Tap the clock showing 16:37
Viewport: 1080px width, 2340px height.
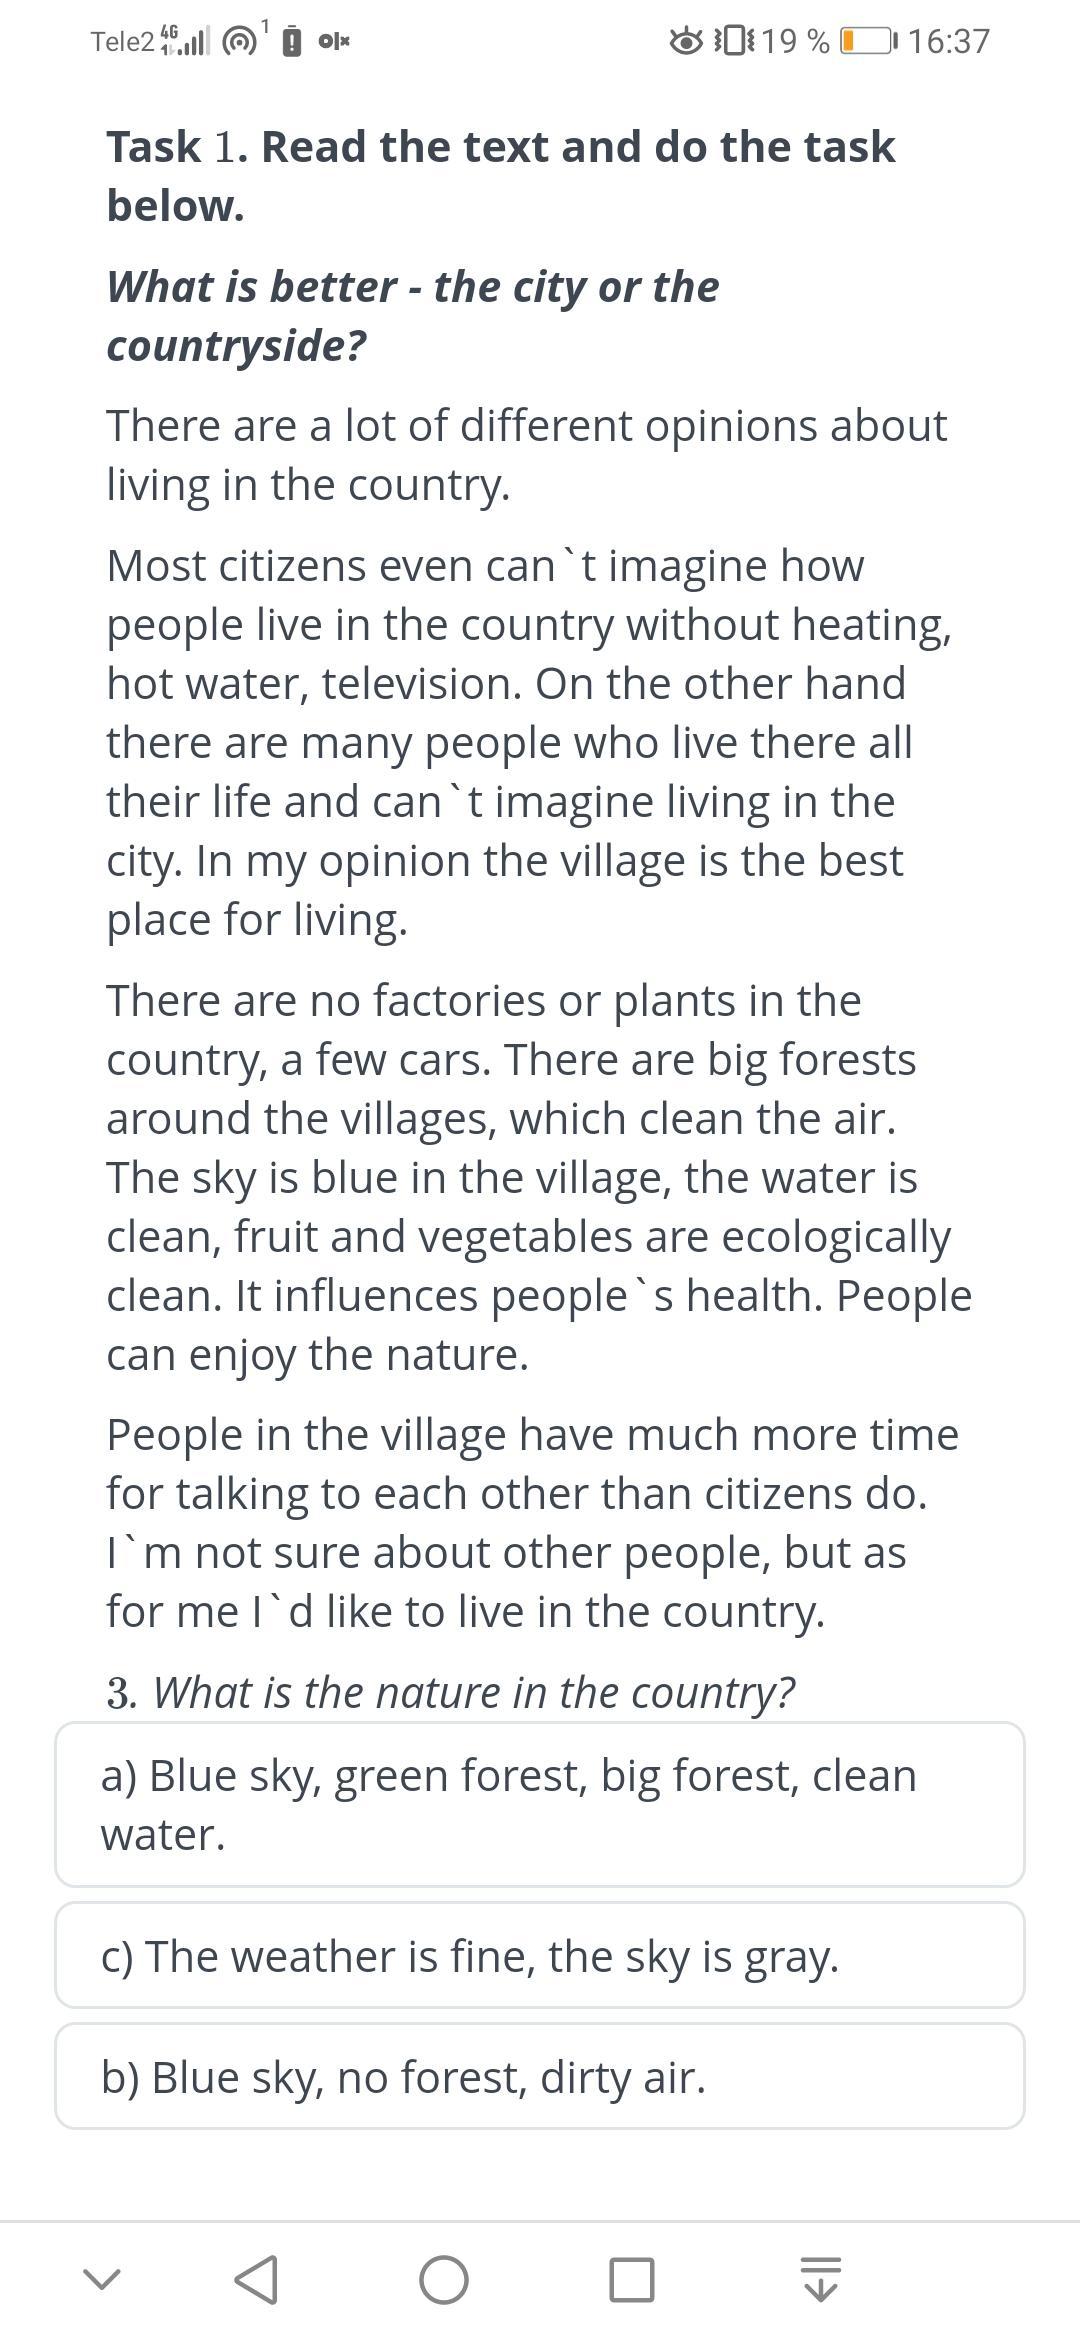pyautogui.click(x=949, y=41)
